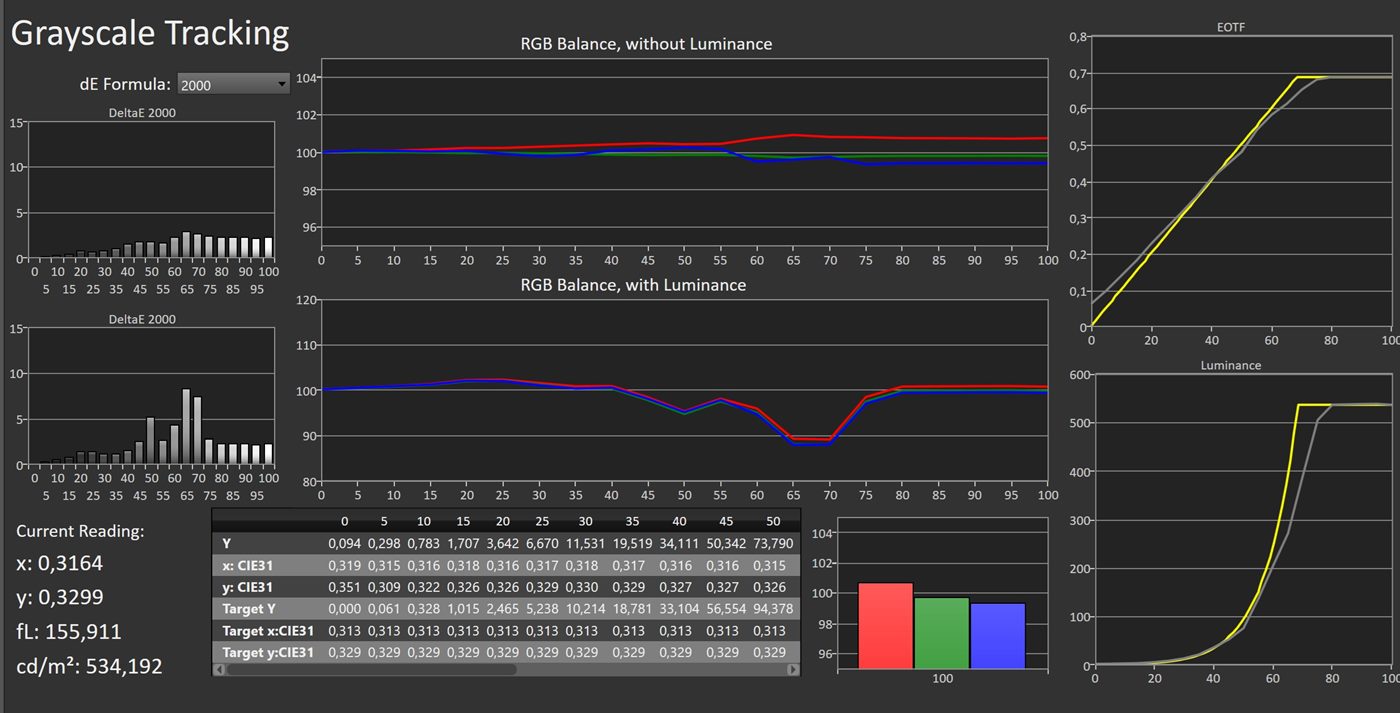Viewport: 1400px width, 713px height.
Task: Click the data table's horizontal scrollbar thumb
Action: click(370, 669)
